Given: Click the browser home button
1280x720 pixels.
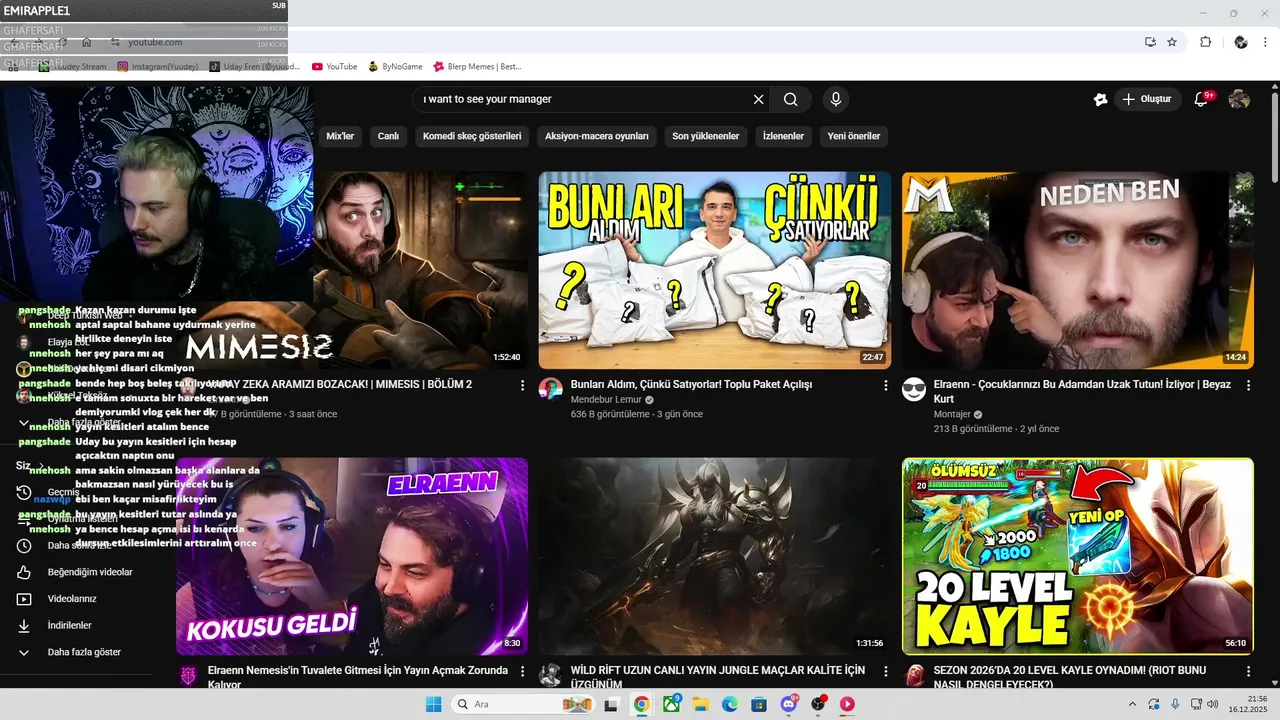Looking at the screenshot, I should [87, 42].
